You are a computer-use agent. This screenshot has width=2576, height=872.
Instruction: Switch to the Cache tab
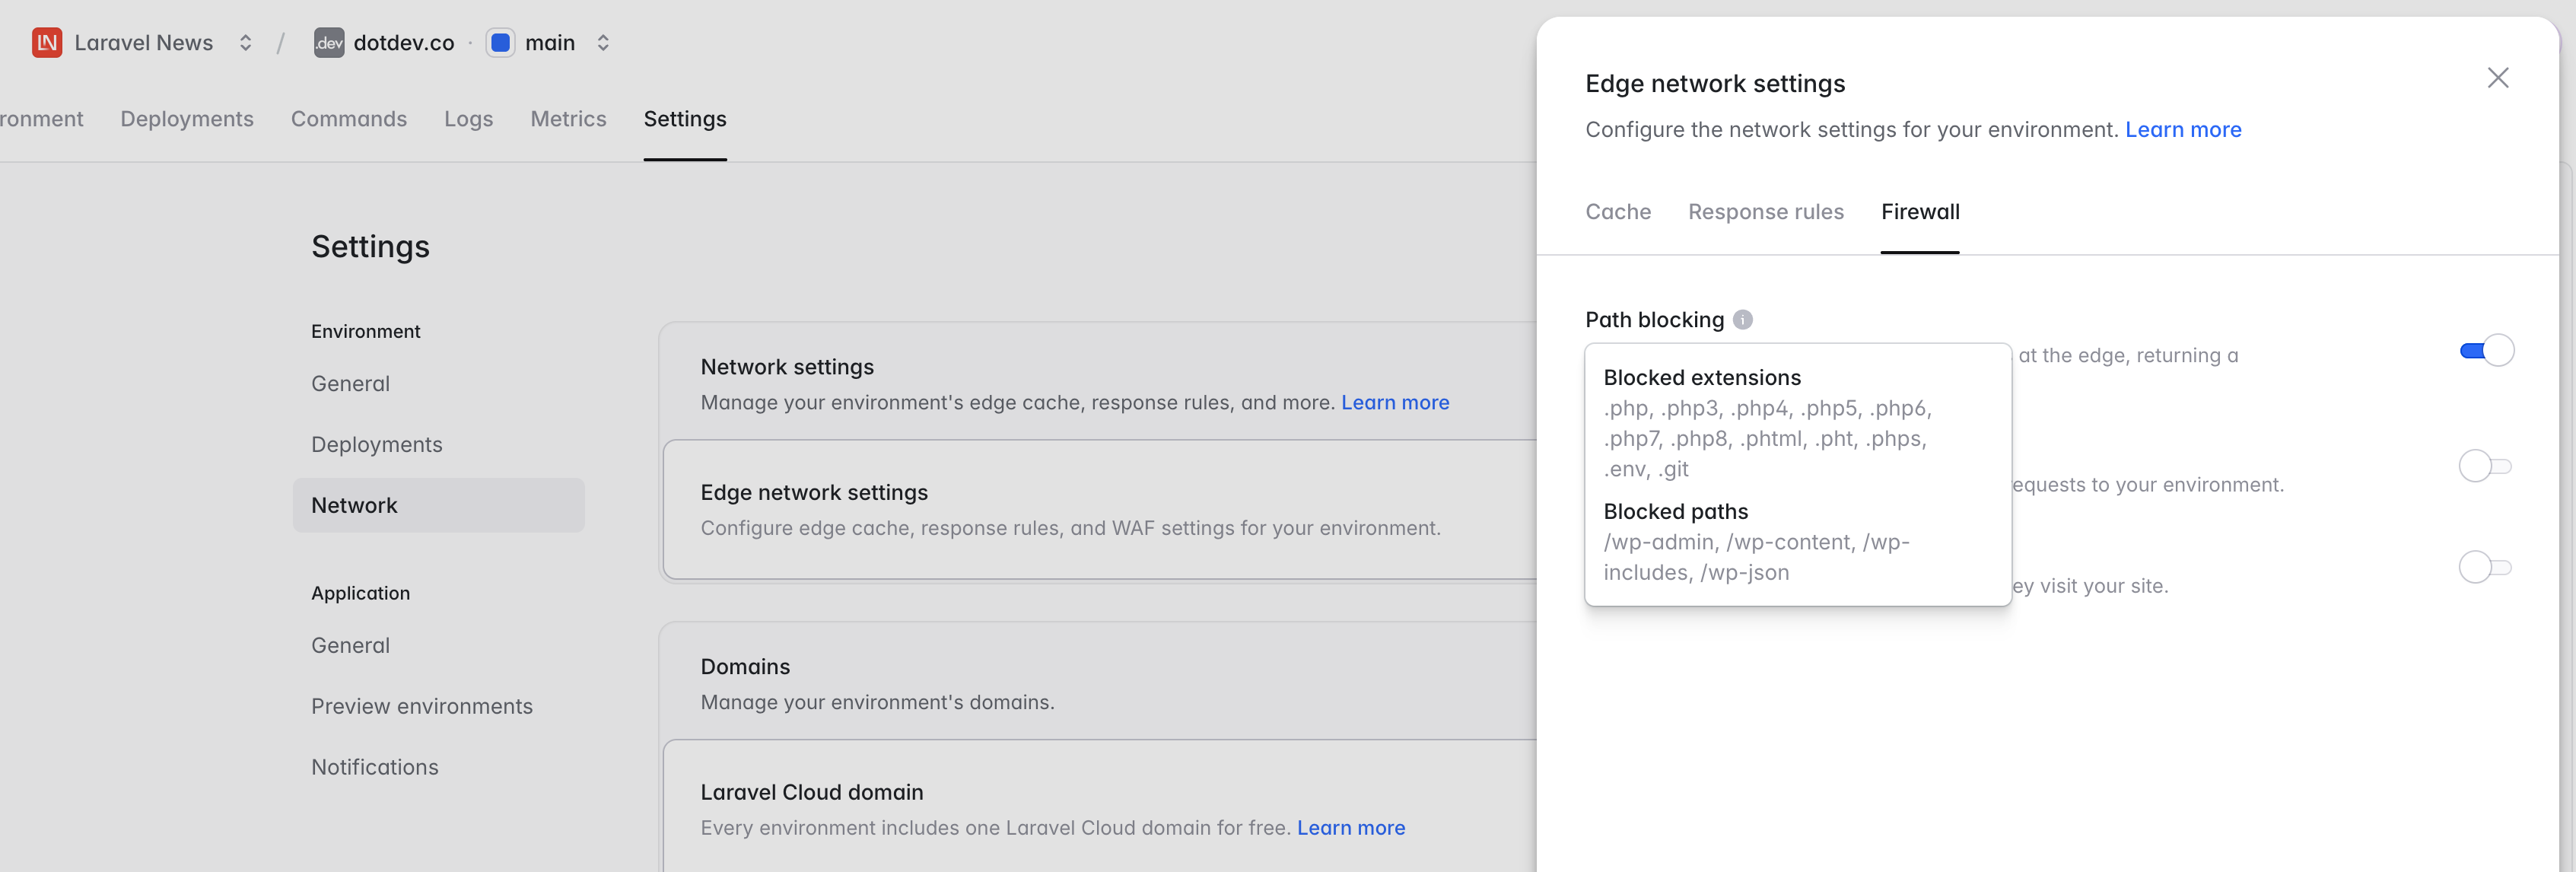click(x=1617, y=212)
